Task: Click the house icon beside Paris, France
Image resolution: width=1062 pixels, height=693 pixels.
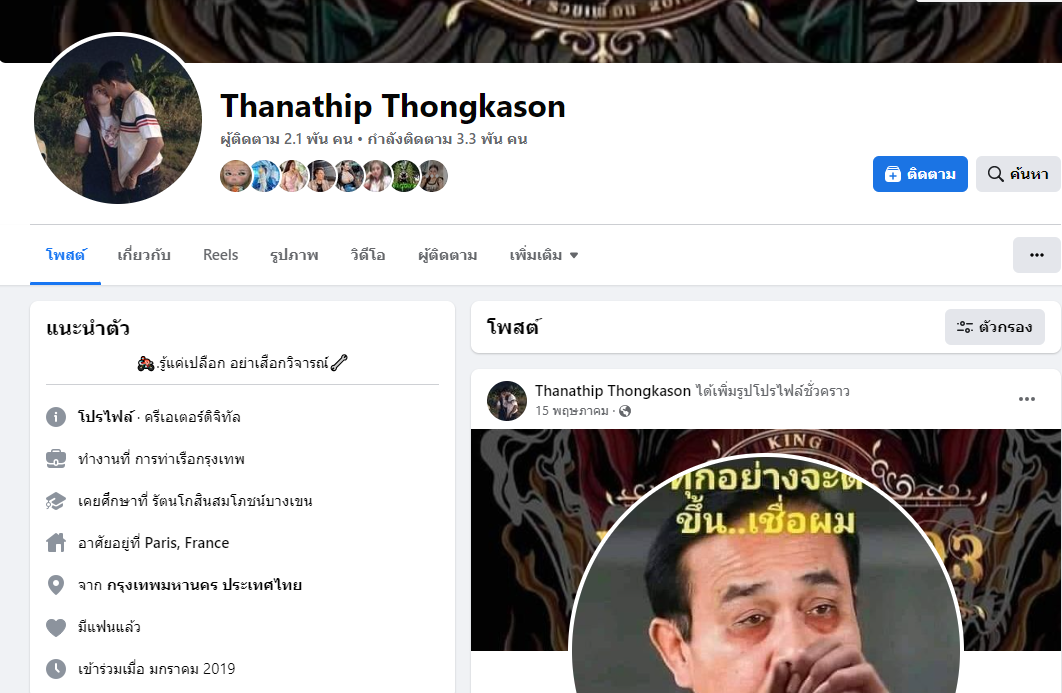Action: click(56, 543)
